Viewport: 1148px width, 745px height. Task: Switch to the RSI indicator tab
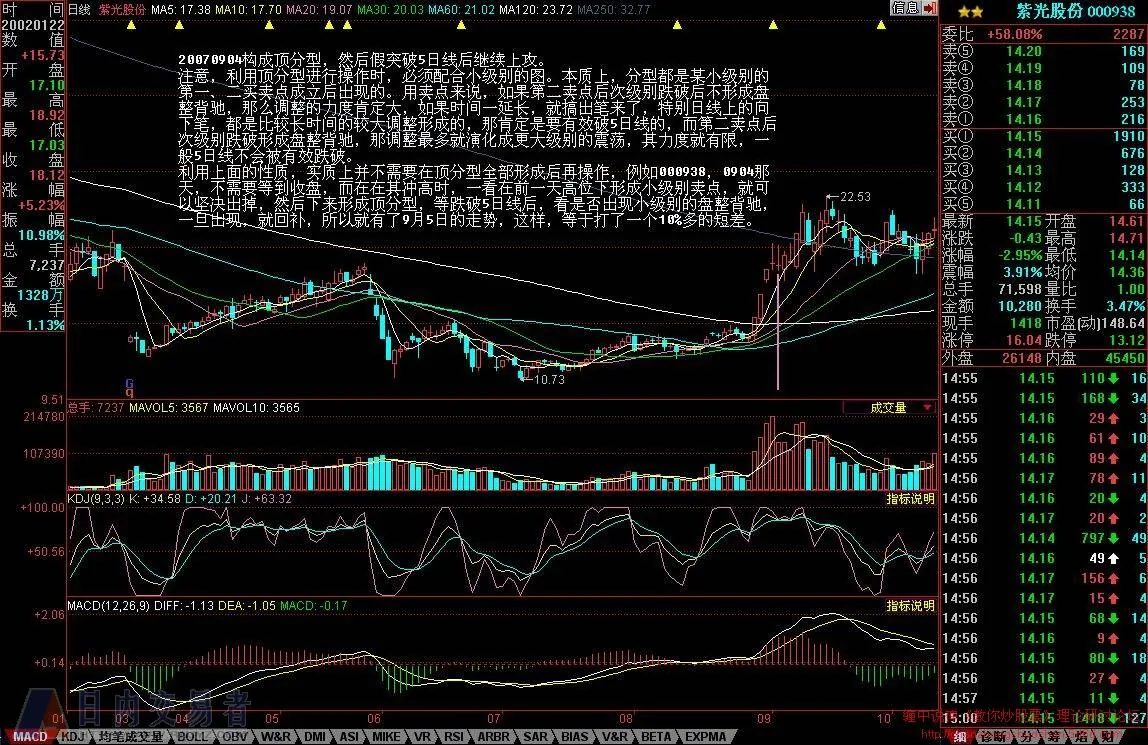pyautogui.click(x=454, y=736)
